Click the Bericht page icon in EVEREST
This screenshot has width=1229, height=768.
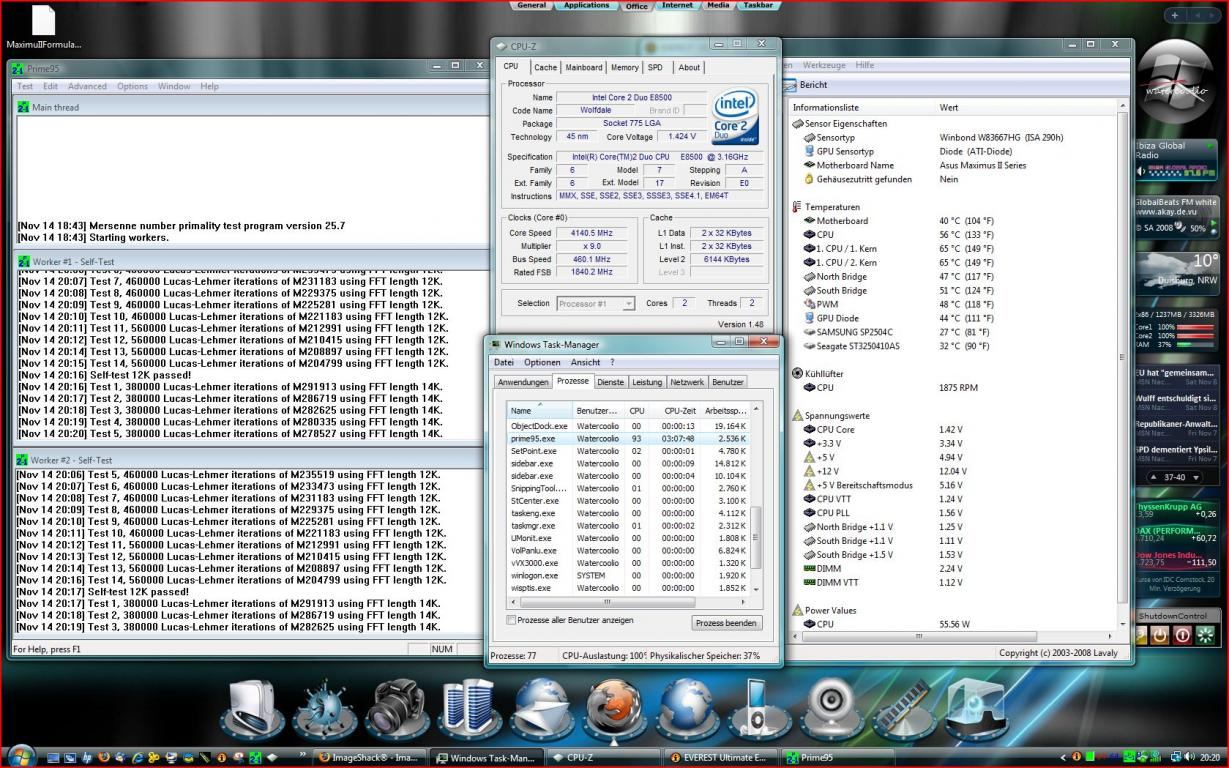click(x=791, y=85)
